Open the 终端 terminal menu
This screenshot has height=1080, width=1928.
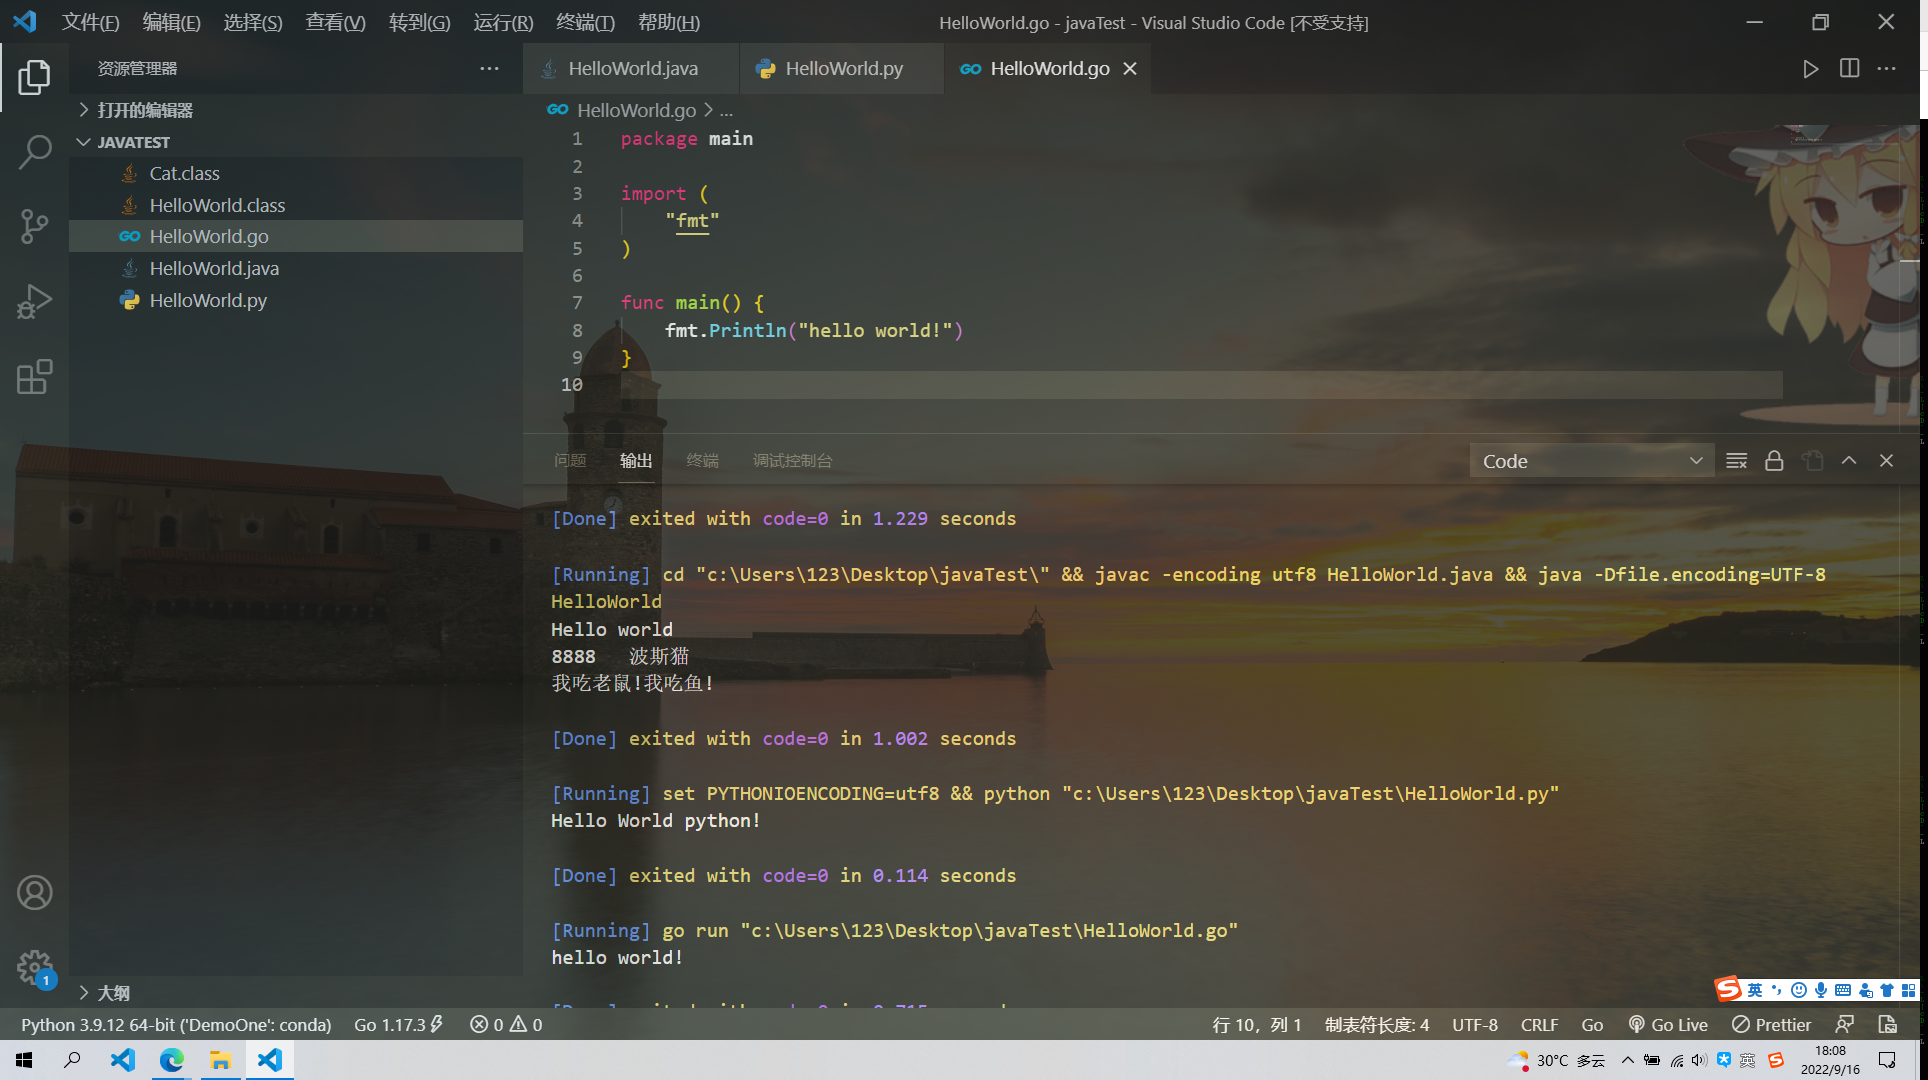[585, 22]
